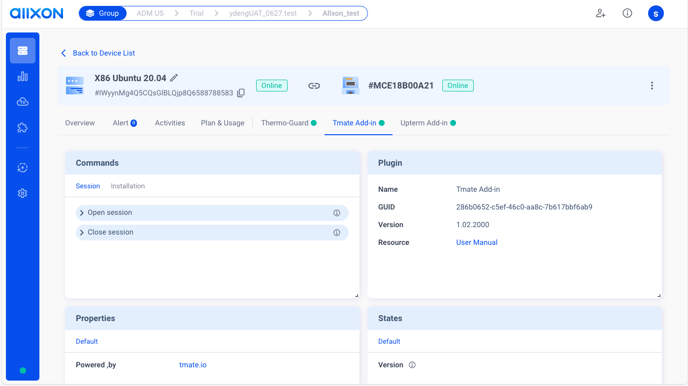Show info for Open session command
688x386 pixels.
pyautogui.click(x=337, y=213)
